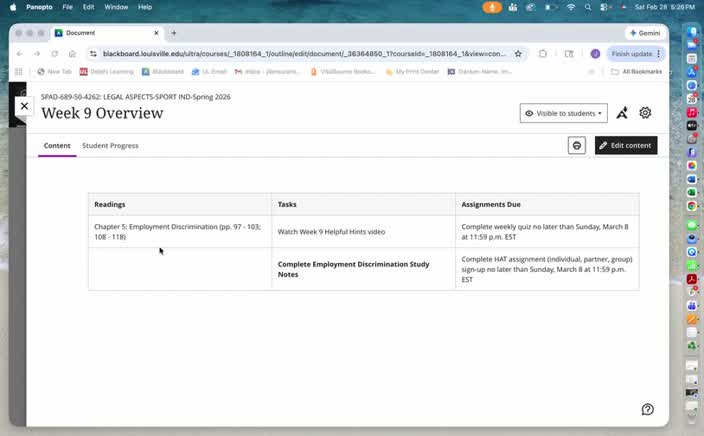Click the battery icon in menu bar

click(x=551, y=7)
